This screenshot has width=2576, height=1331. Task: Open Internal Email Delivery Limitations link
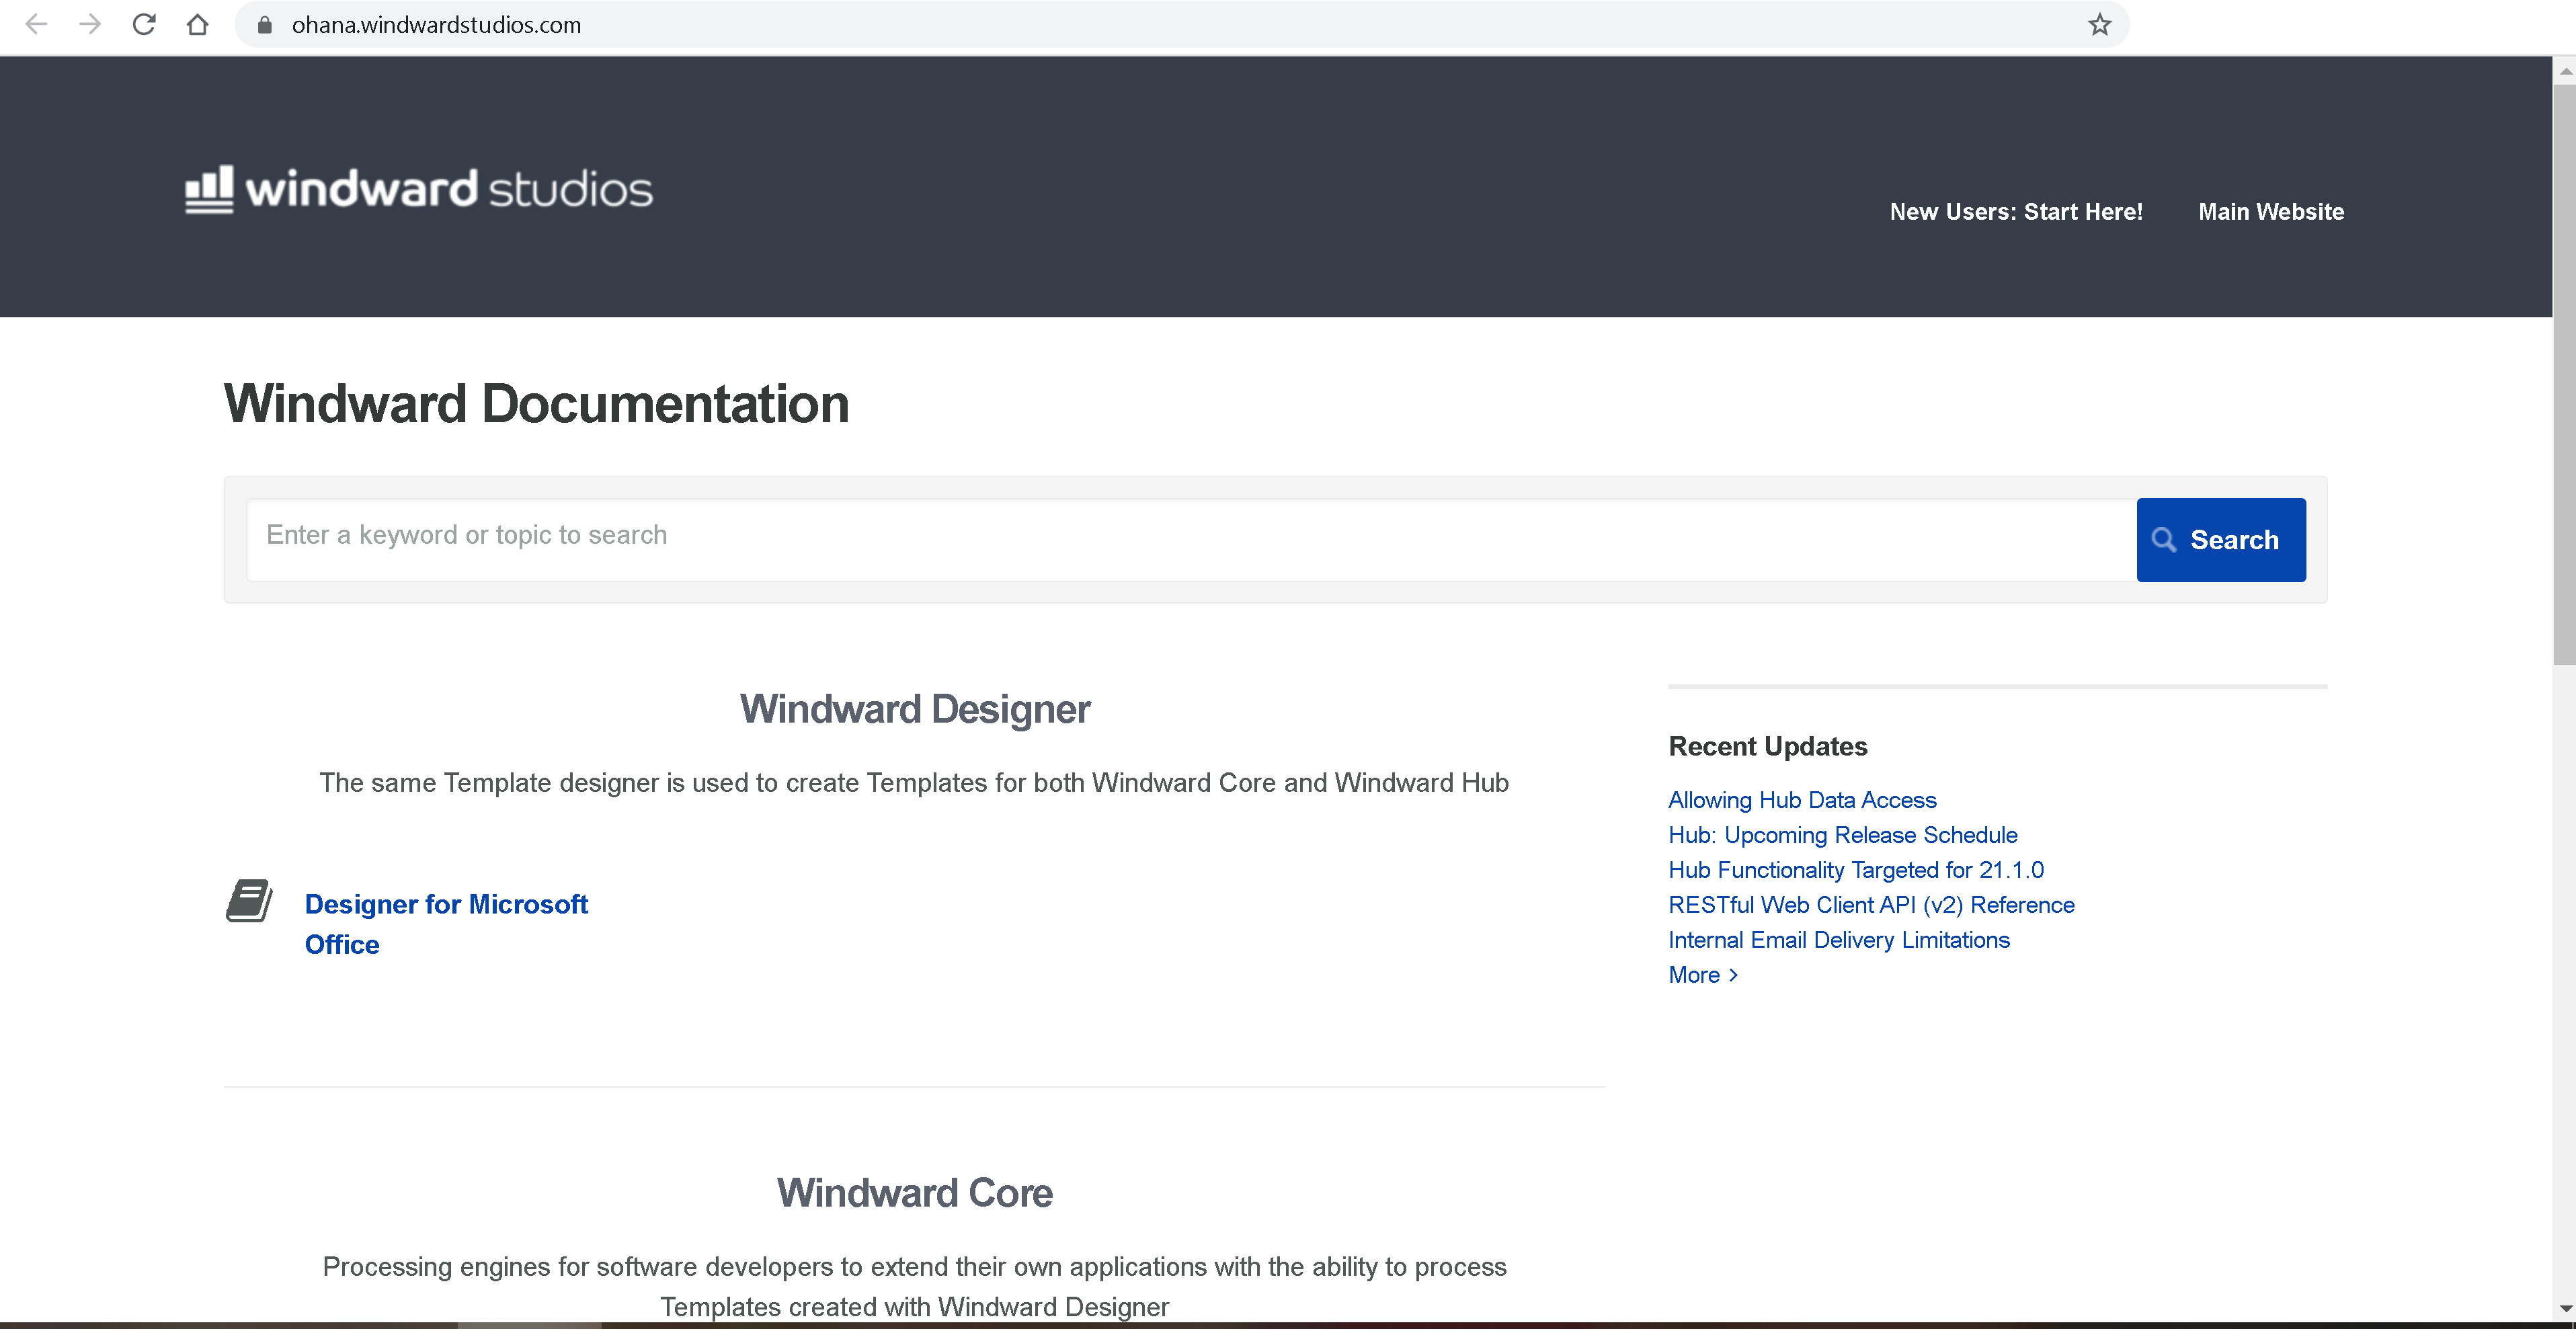click(x=1838, y=941)
